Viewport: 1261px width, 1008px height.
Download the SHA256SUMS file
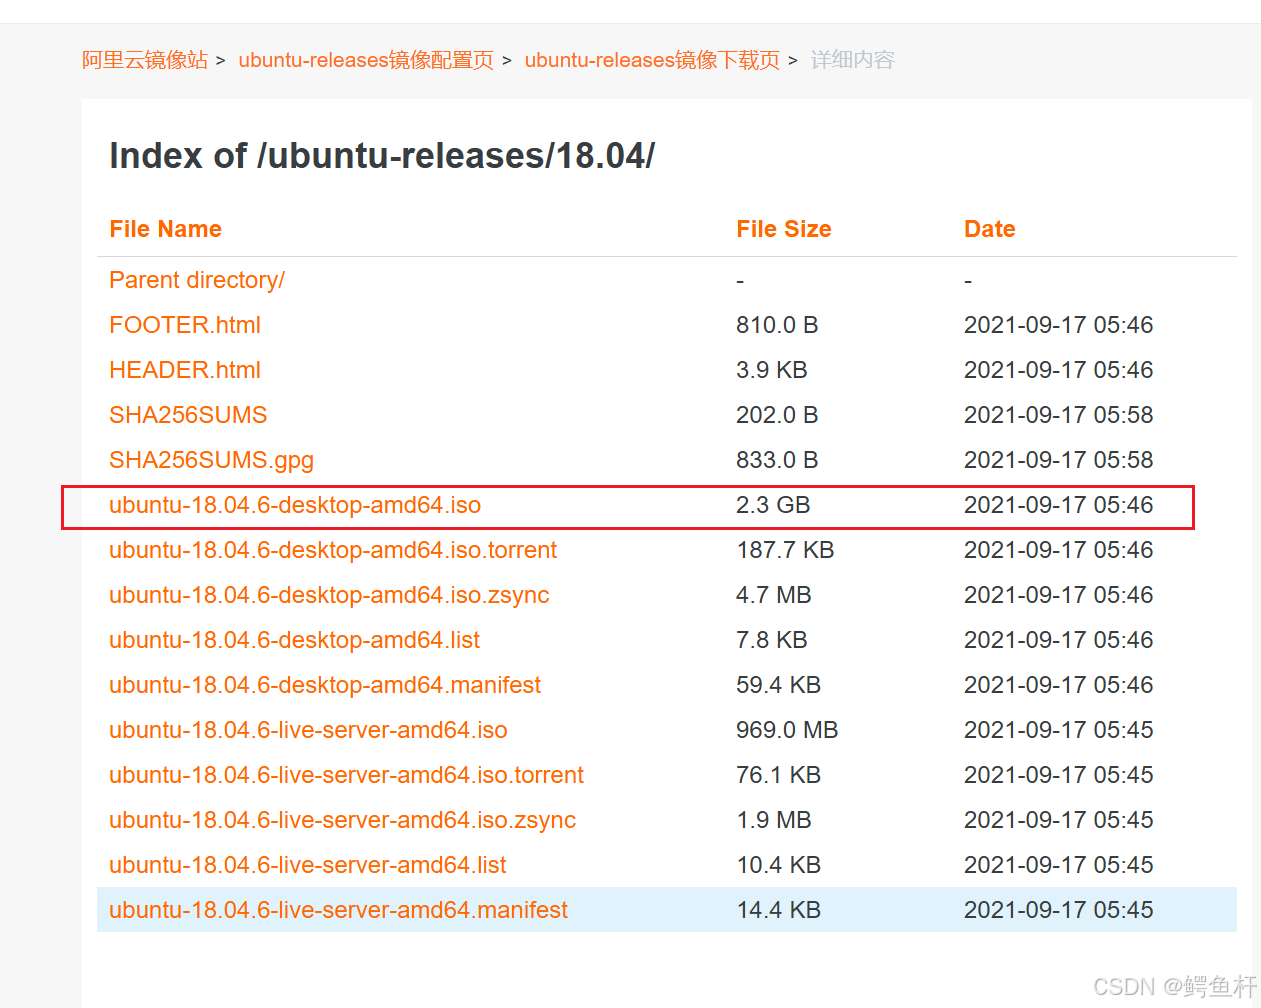[188, 415]
